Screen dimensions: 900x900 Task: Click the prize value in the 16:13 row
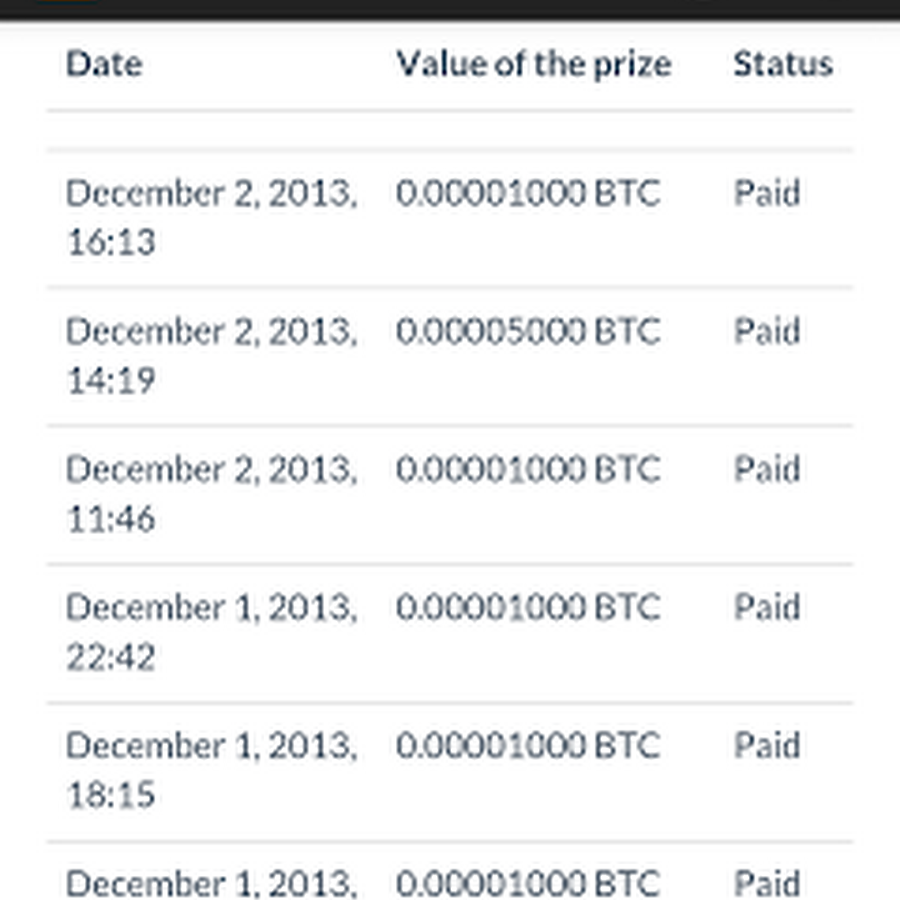click(x=528, y=193)
